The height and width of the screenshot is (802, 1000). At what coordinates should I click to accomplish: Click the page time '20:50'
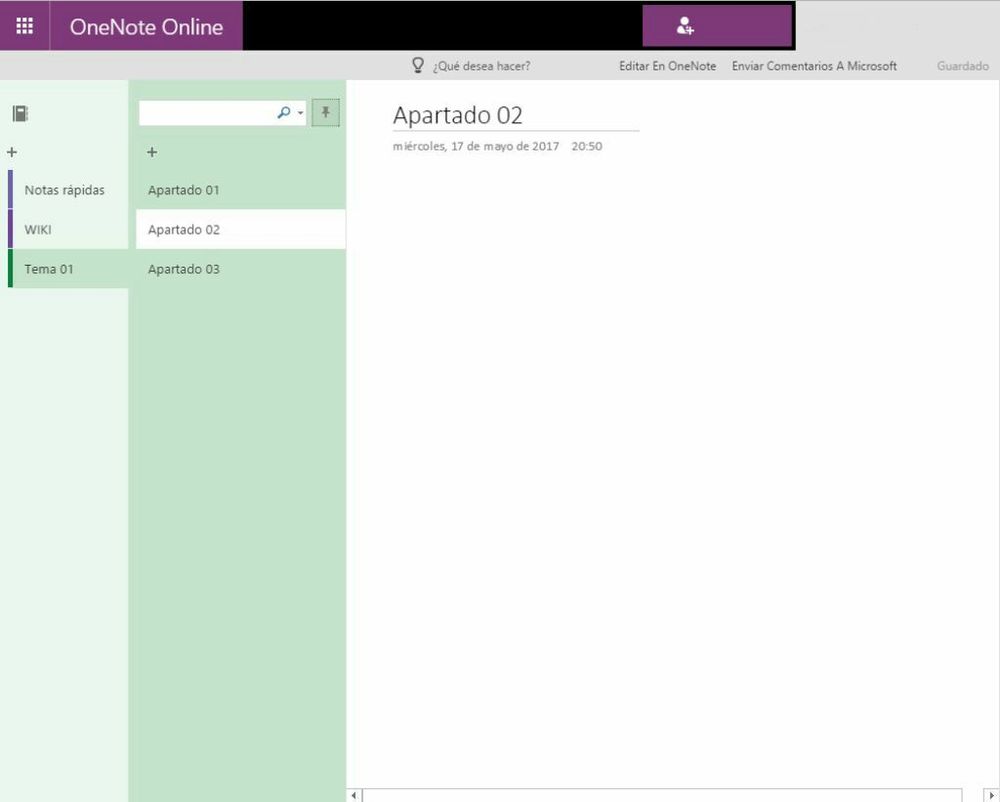tap(587, 146)
